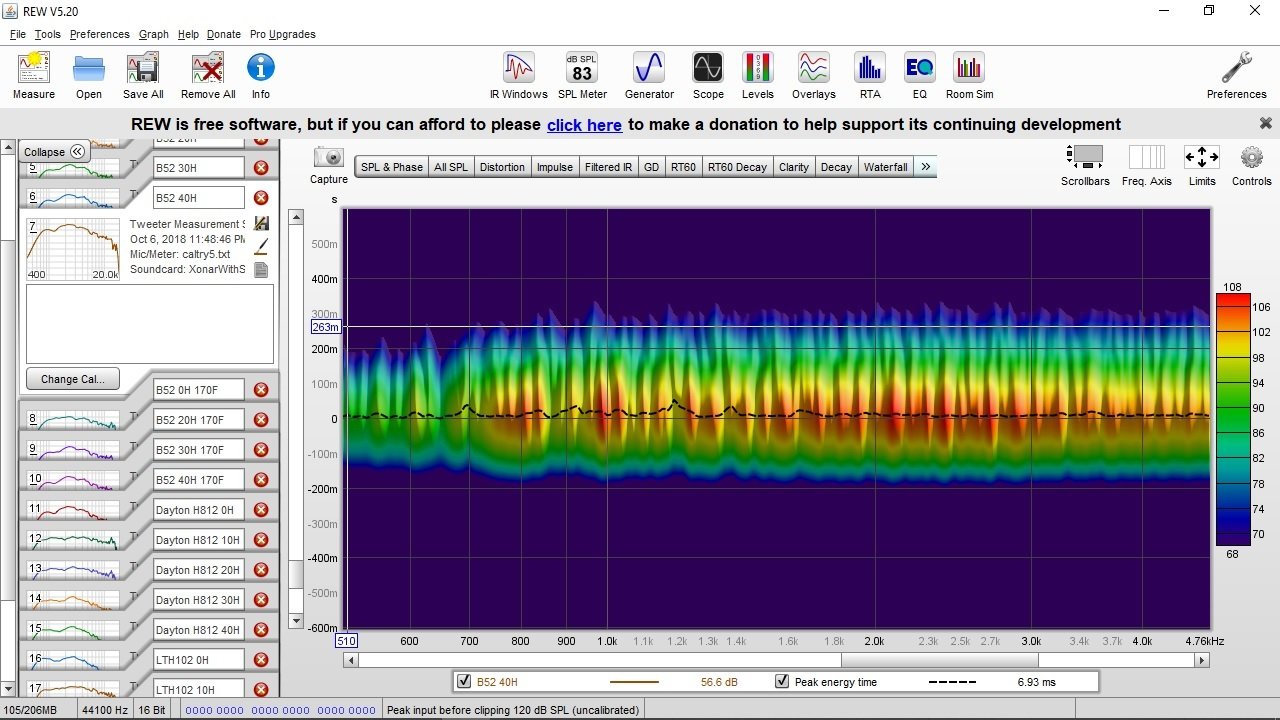
Task: Open a measurement file using the Open icon
Action: pos(88,70)
